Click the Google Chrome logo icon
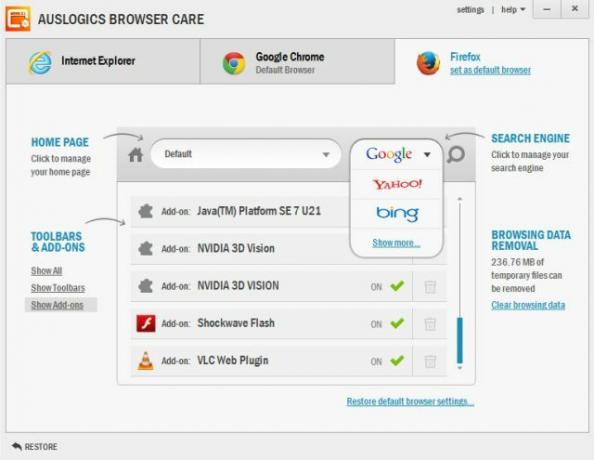This screenshot has height=460, width=594. pyautogui.click(x=234, y=63)
